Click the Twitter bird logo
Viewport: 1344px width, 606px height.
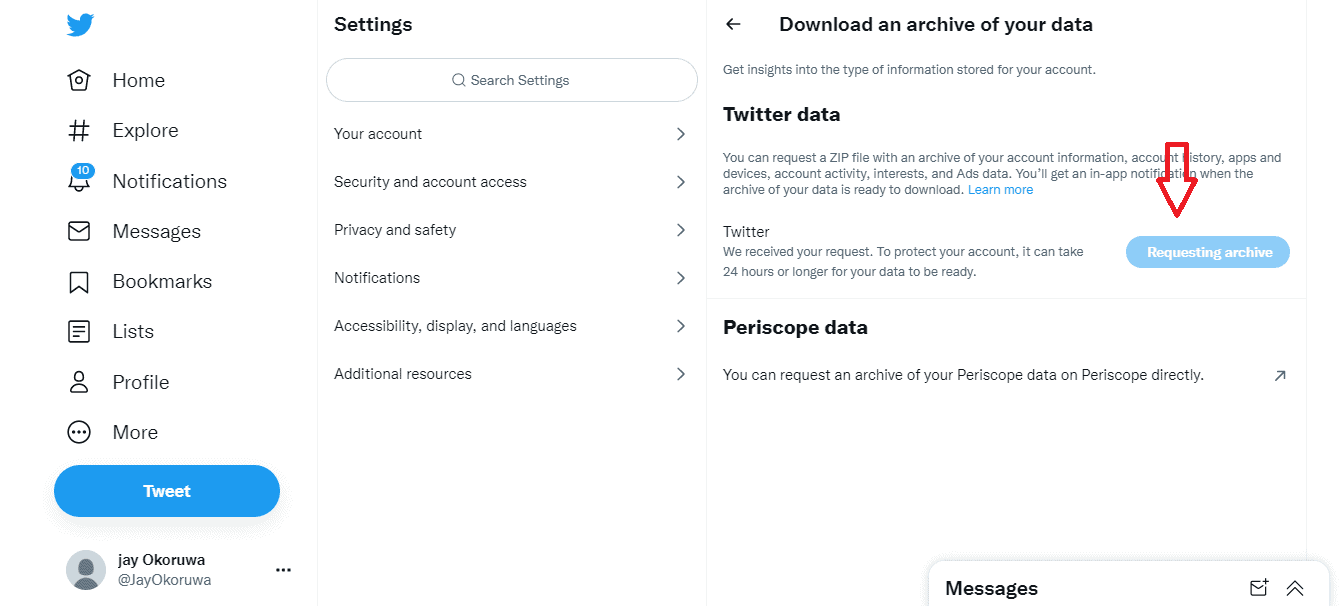point(79,25)
